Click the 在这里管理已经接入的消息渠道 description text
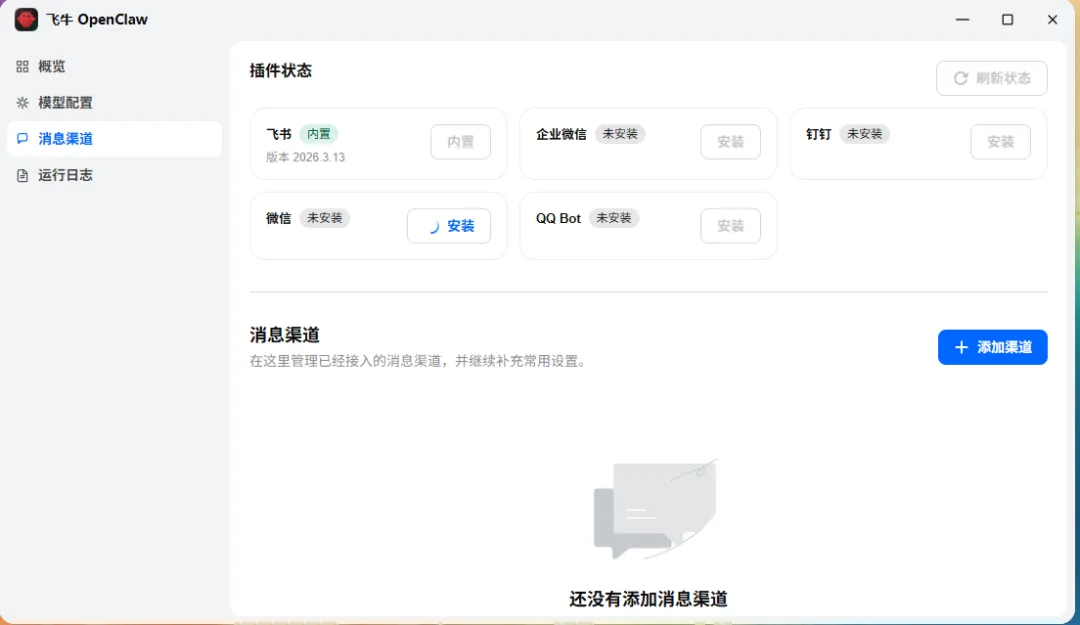Screen dimensions: 1080x625 417,361
